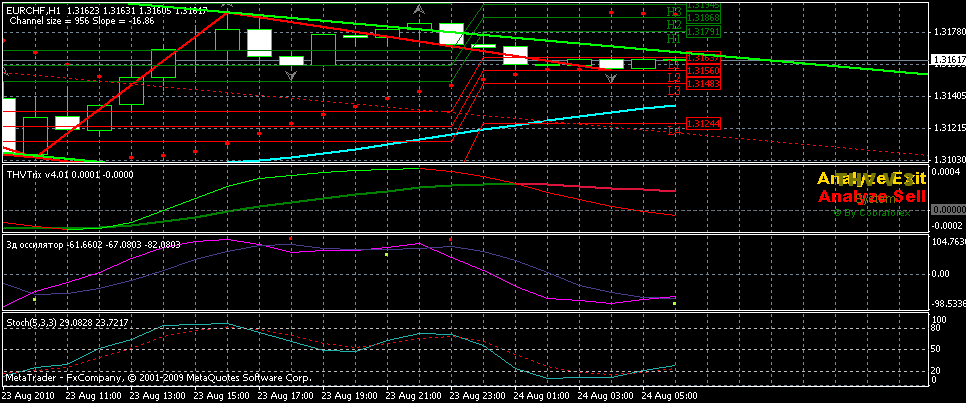Click the 3д осцилятор indicator label

(x=35, y=244)
